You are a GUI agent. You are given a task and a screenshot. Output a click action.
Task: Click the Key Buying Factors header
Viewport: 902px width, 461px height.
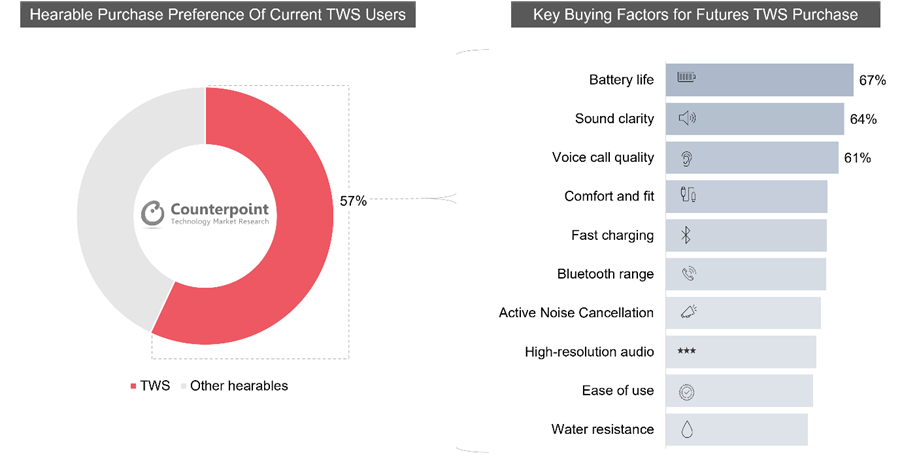point(695,15)
